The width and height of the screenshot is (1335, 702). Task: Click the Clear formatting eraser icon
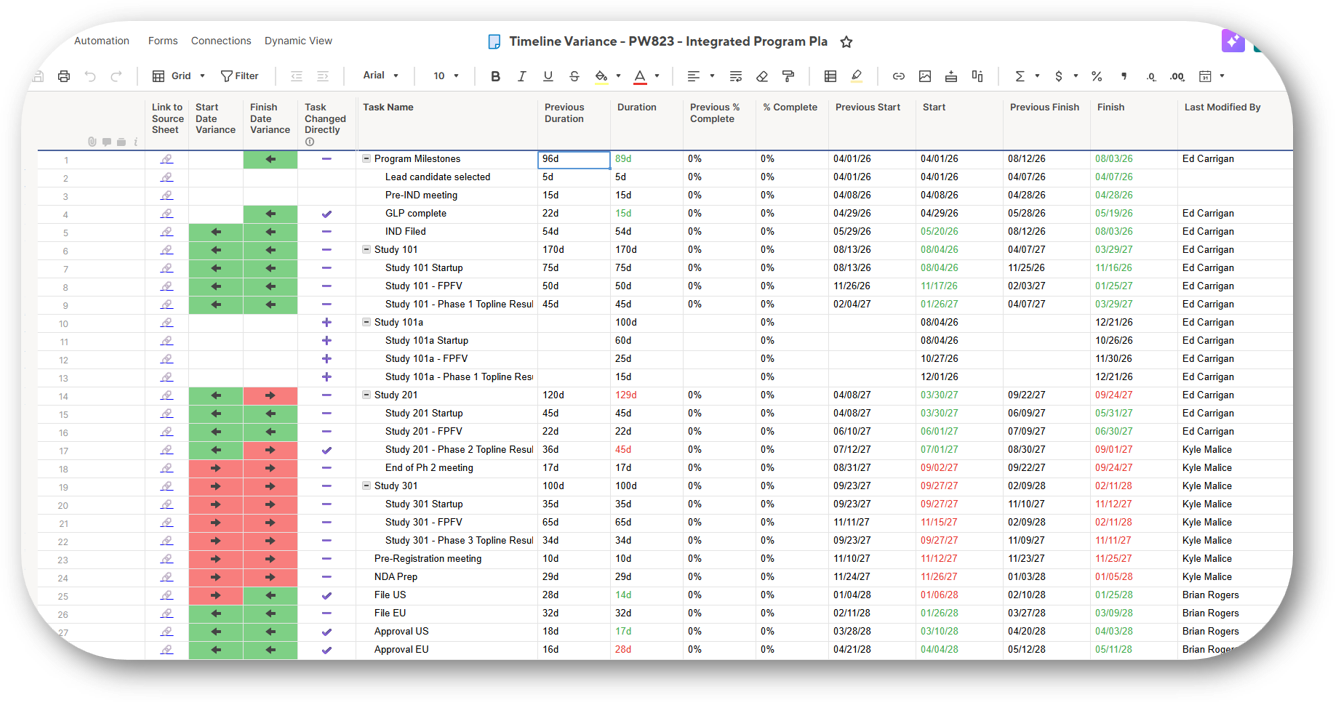pos(762,76)
